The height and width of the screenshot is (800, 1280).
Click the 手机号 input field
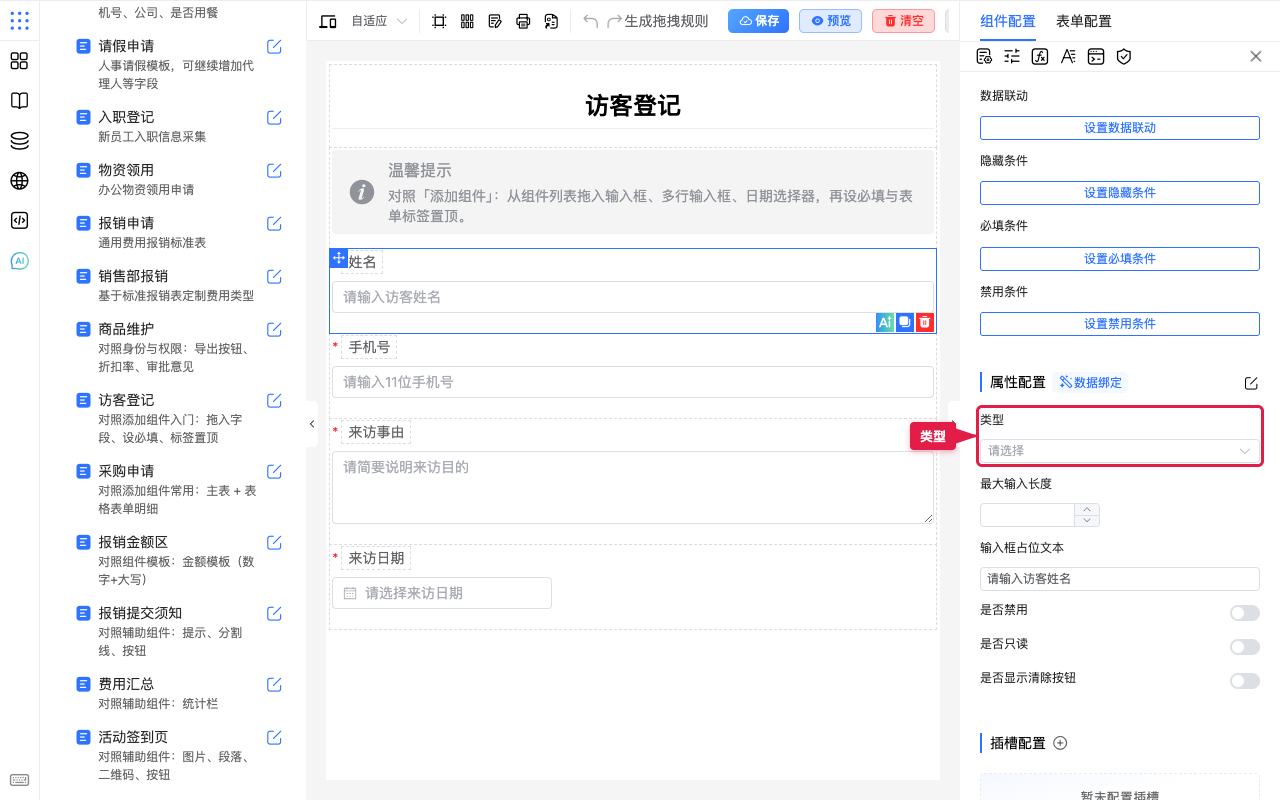tap(632, 382)
